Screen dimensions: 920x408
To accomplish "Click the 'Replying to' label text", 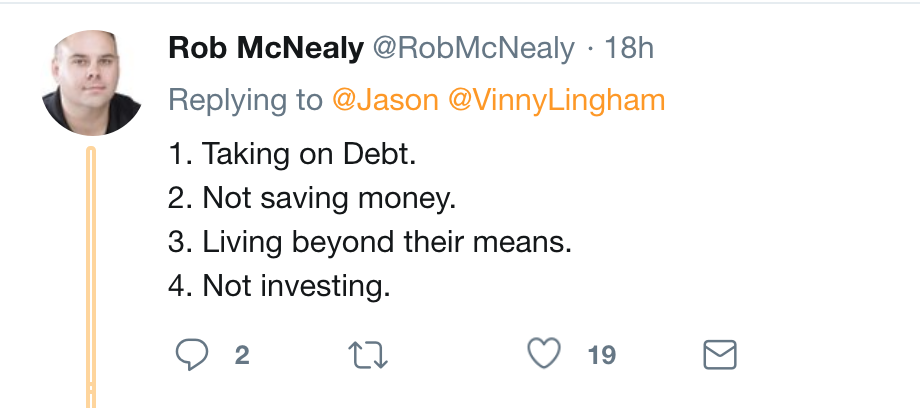I will tap(245, 100).
